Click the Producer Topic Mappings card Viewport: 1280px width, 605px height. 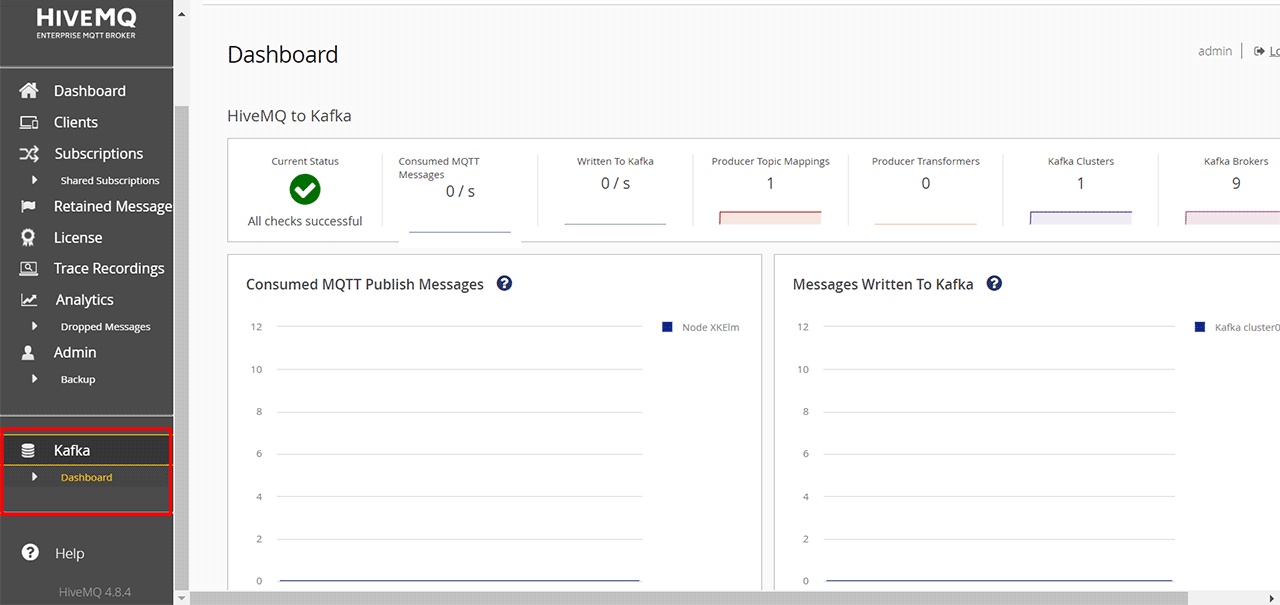tap(770, 190)
